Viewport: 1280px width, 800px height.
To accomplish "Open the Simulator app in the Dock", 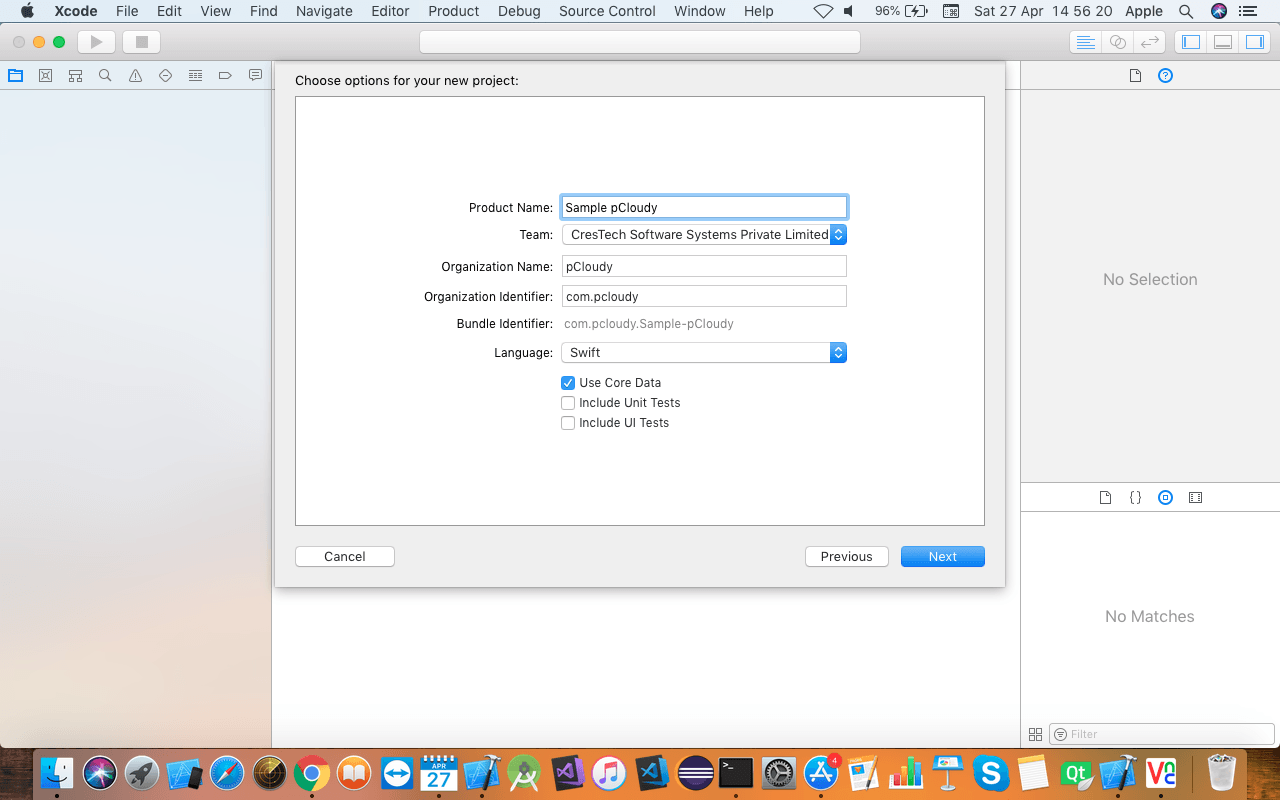I will coord(185,773).
